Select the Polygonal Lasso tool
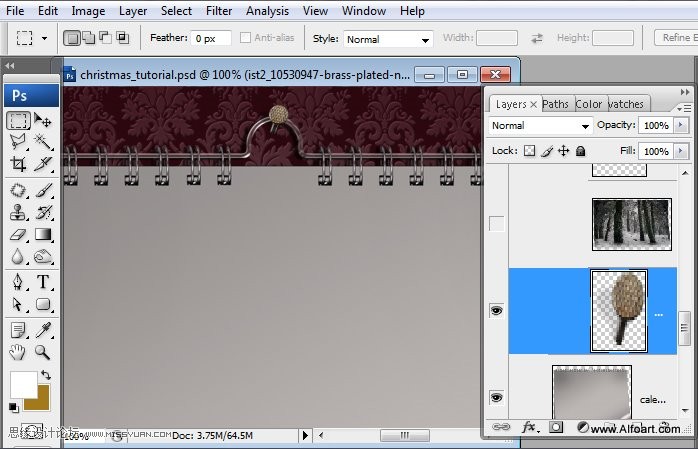 click(x=18, y=142)
